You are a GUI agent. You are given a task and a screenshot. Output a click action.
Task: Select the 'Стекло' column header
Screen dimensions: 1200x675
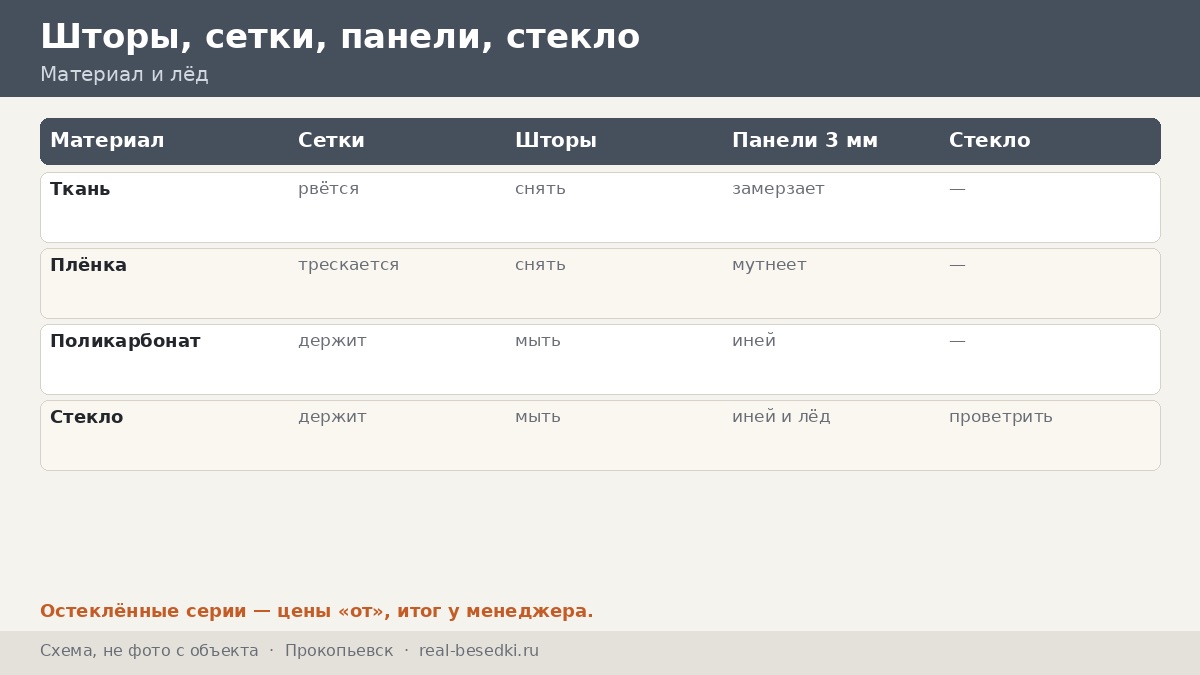989,141
